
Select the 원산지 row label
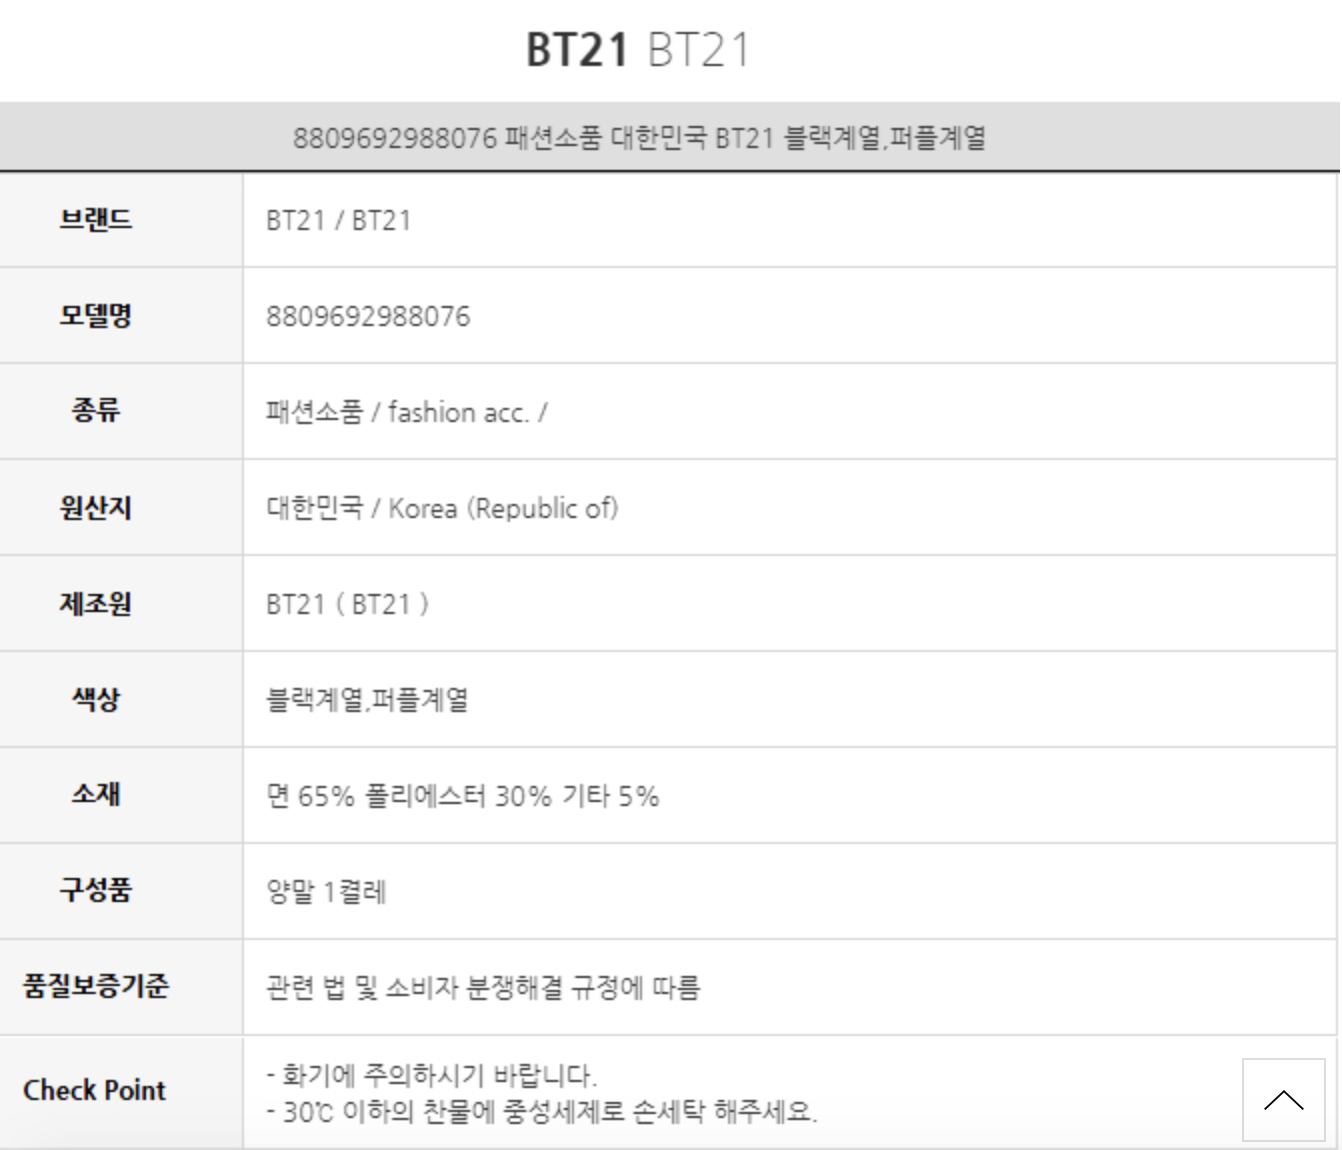click(x=96, y=507)
